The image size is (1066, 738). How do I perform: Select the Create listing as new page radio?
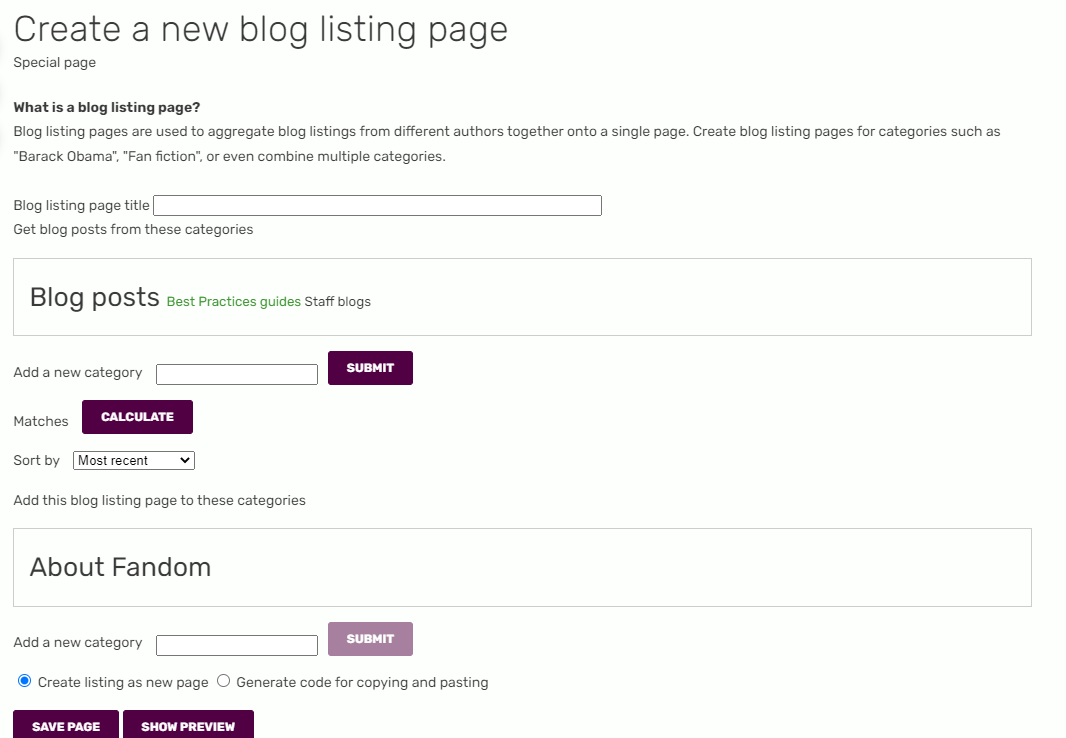coord(25,681)
